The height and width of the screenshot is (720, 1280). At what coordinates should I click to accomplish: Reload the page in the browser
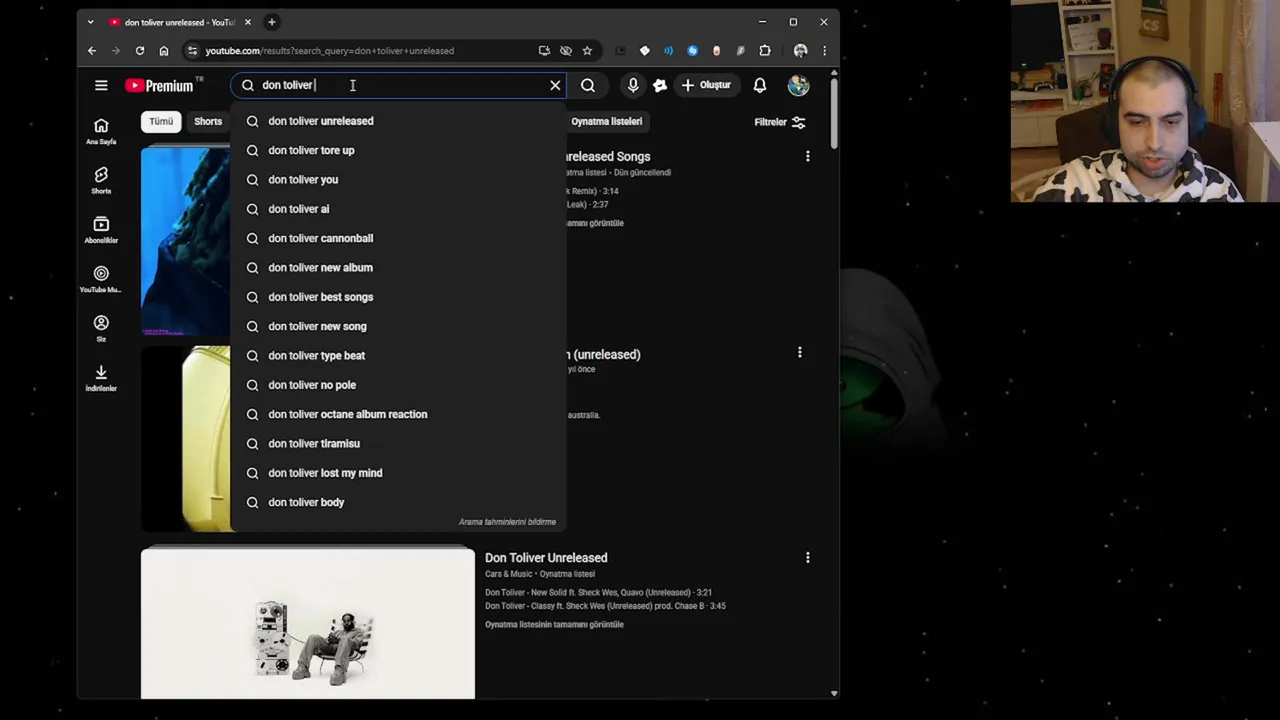(x=140, y=51)
